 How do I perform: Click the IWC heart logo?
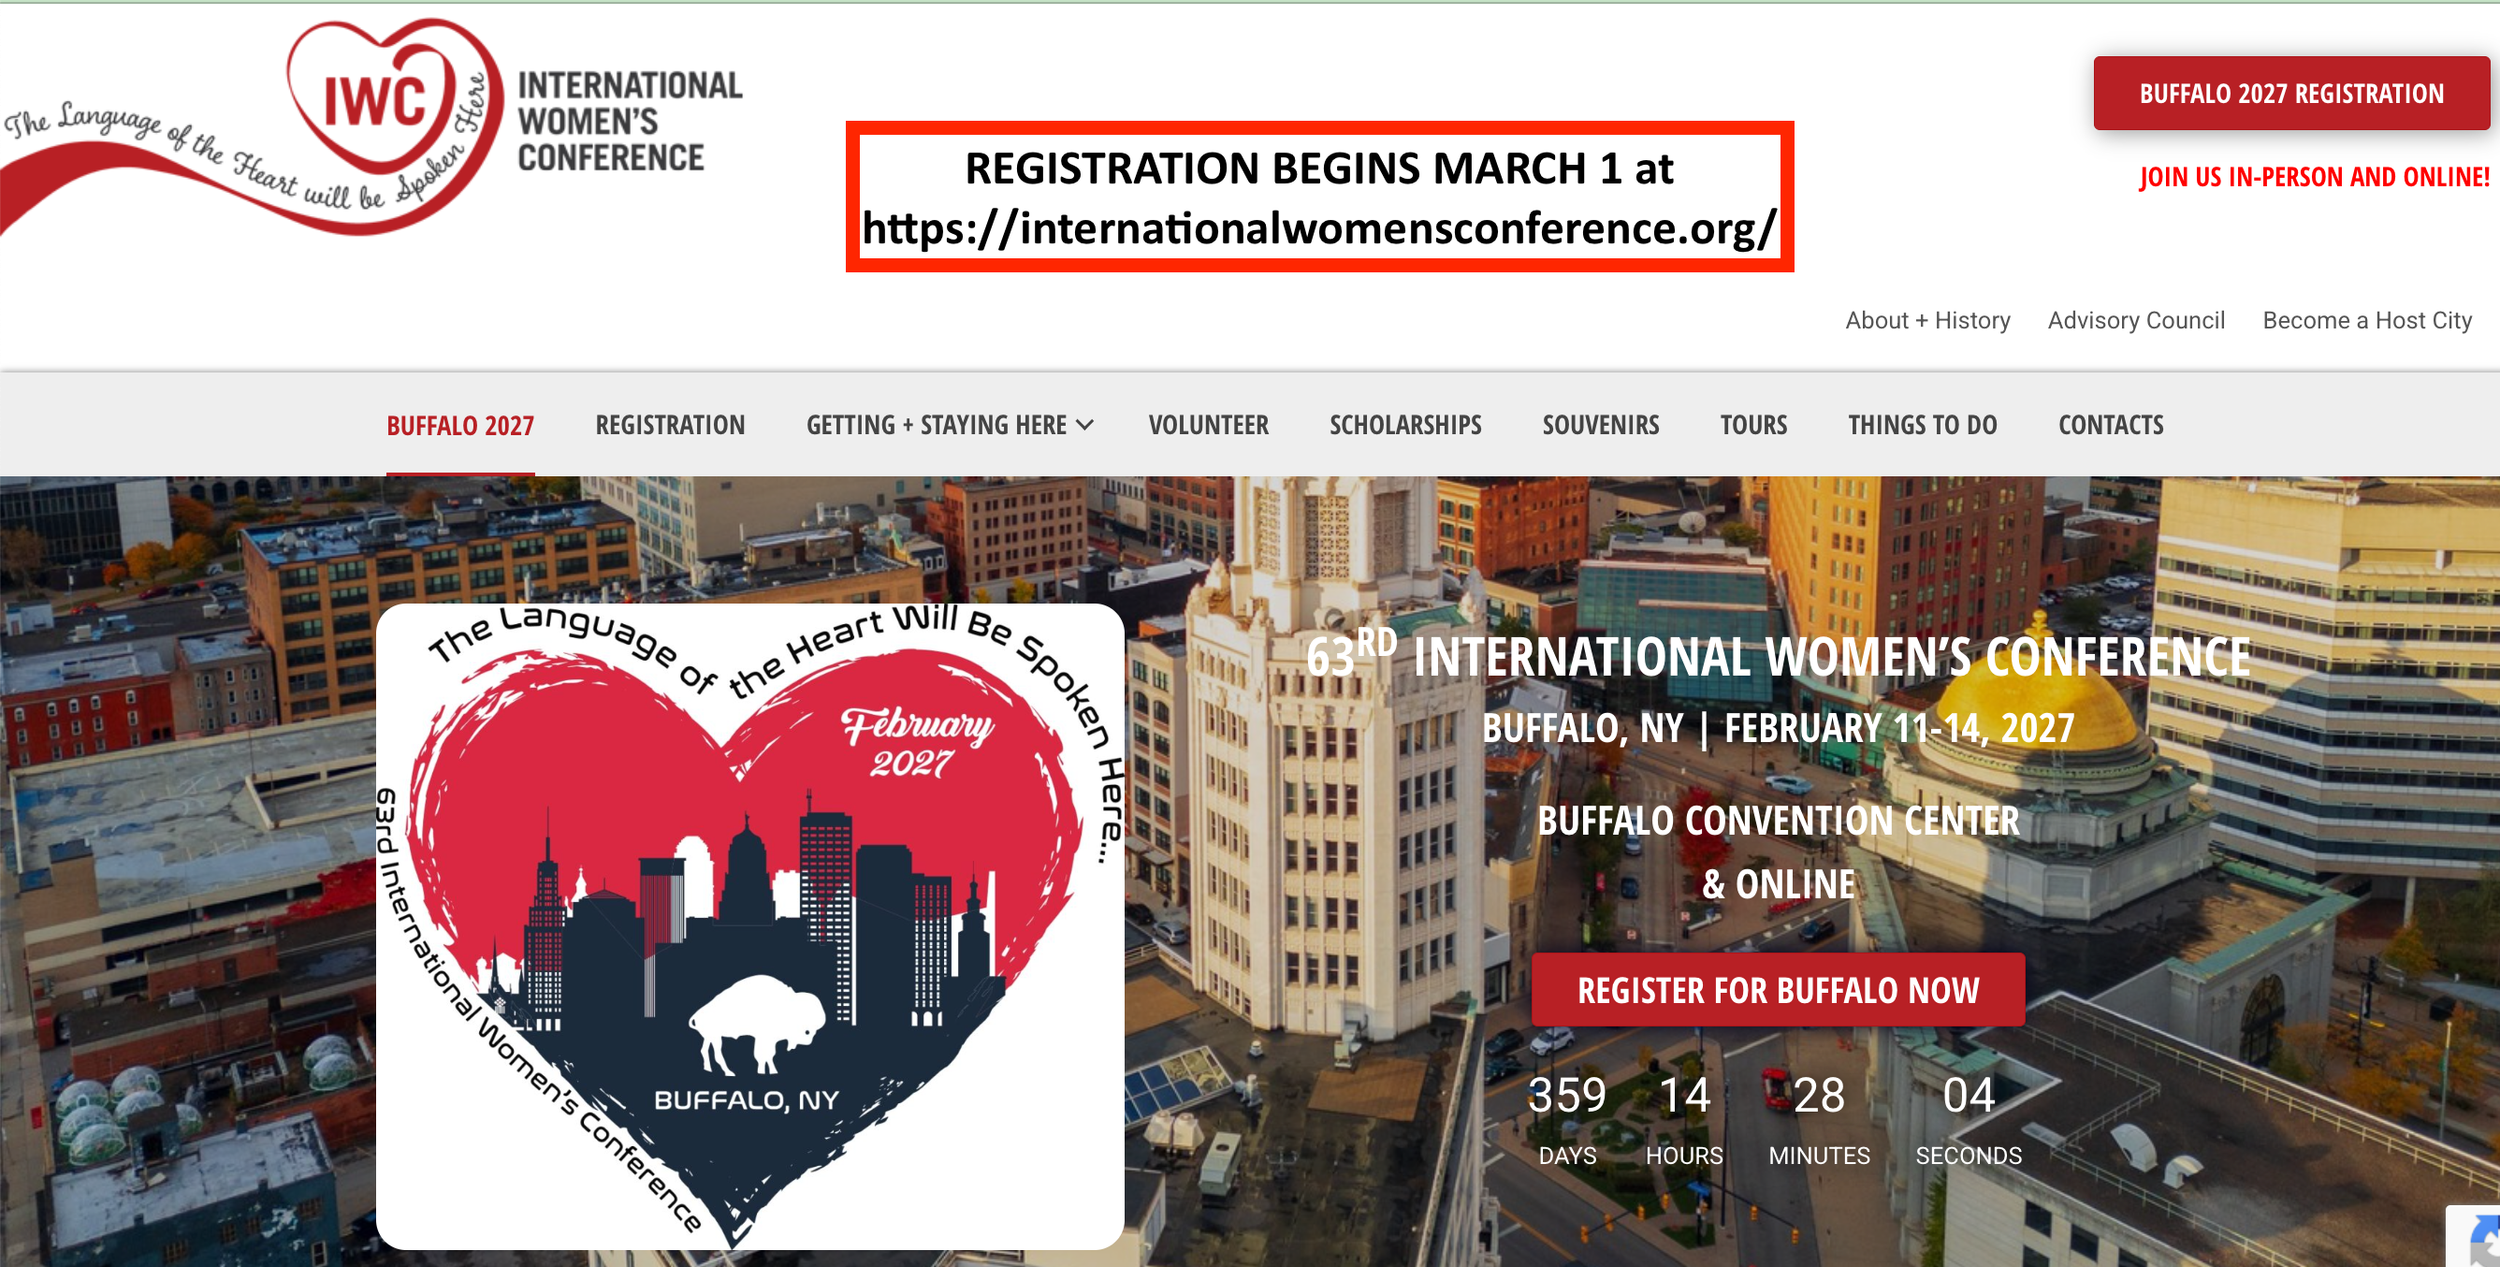click(375, 102)
